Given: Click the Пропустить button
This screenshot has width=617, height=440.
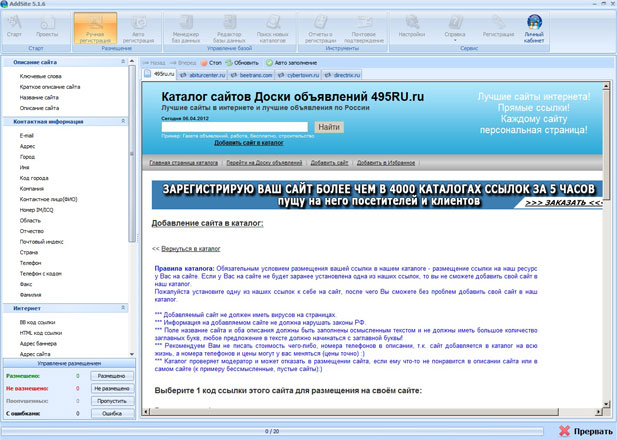Looking at the screenshot, I should click(112, 401).
